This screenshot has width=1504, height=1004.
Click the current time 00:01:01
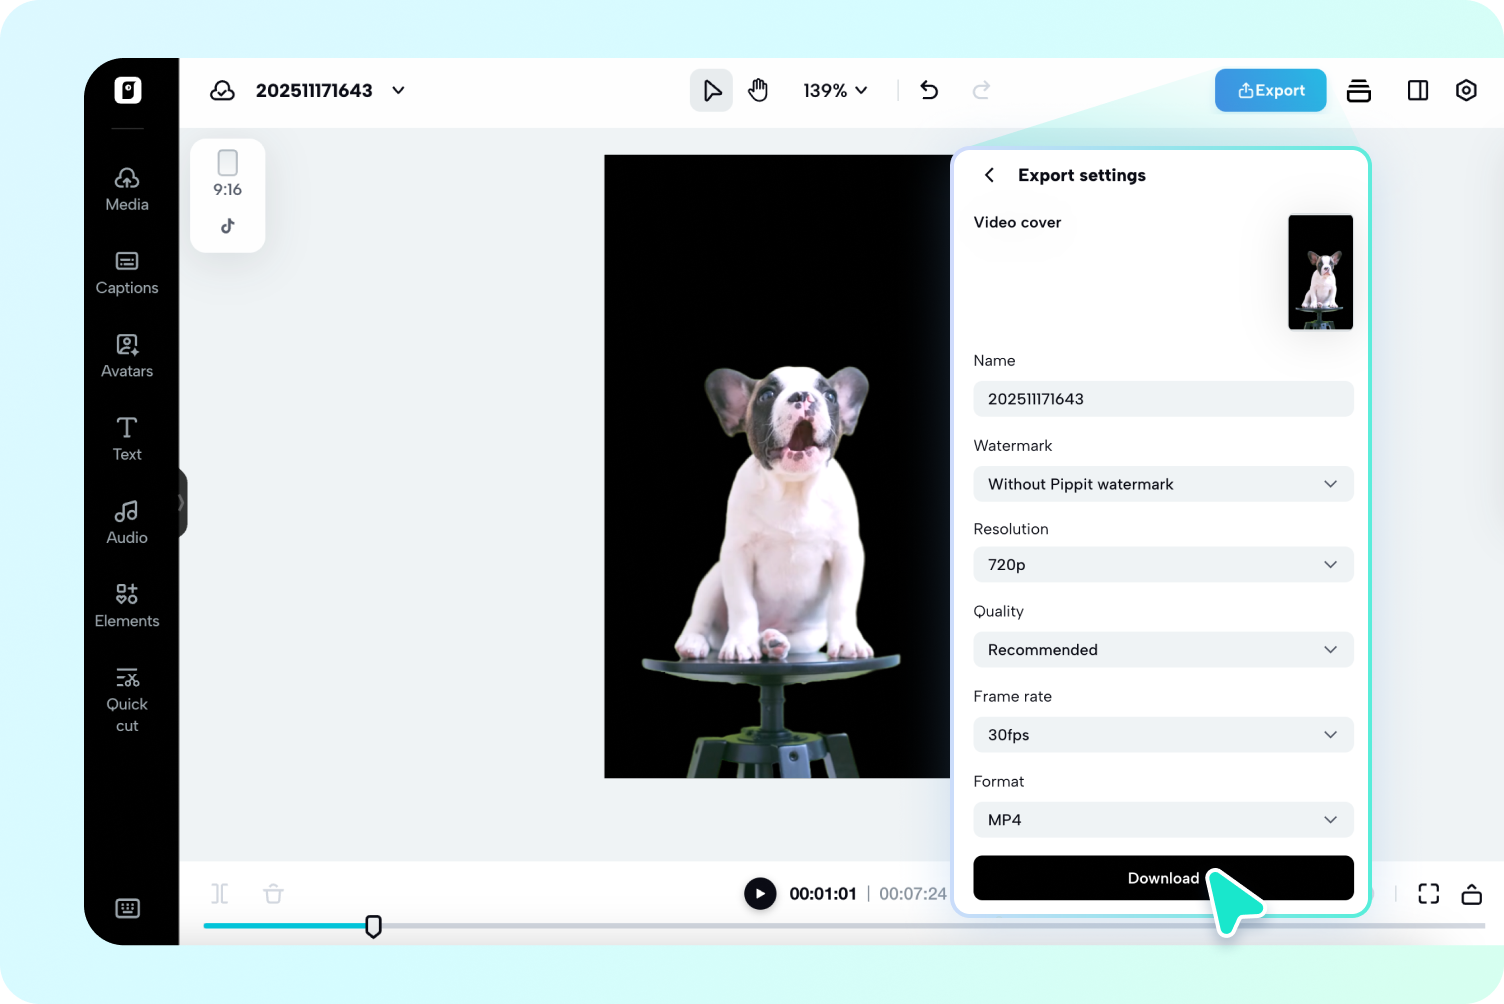click(823, 893)
